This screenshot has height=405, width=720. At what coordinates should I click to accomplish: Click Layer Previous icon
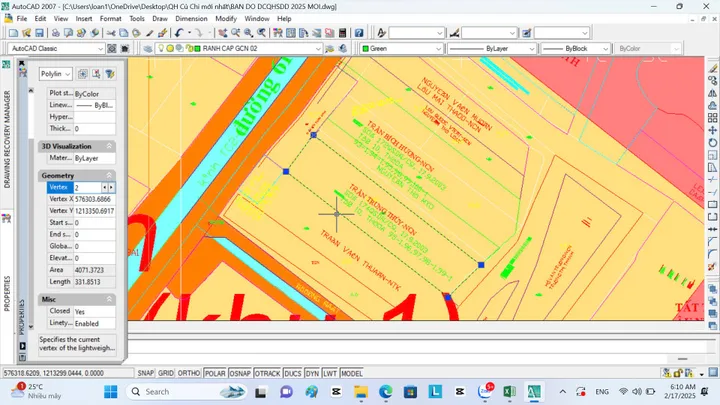coord(343,48)
